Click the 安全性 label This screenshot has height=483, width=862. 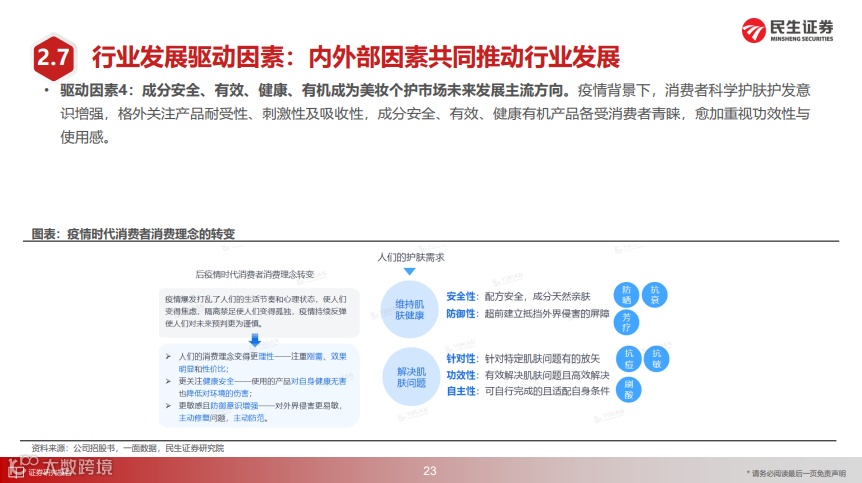[460, 297]
